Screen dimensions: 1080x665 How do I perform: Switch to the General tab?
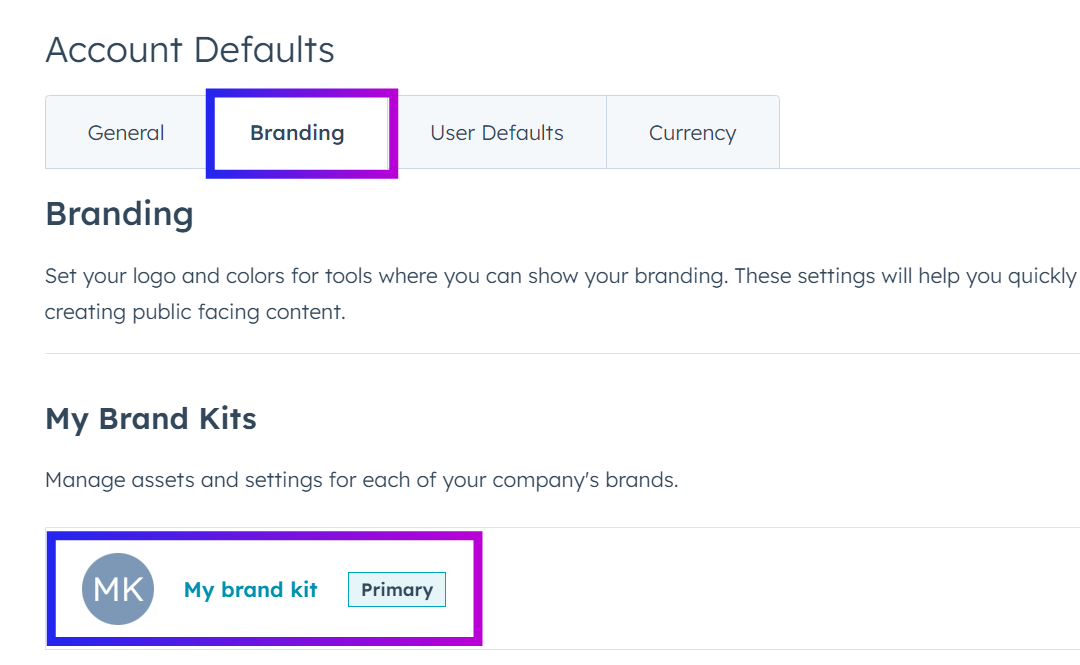(x=125, y=131)
